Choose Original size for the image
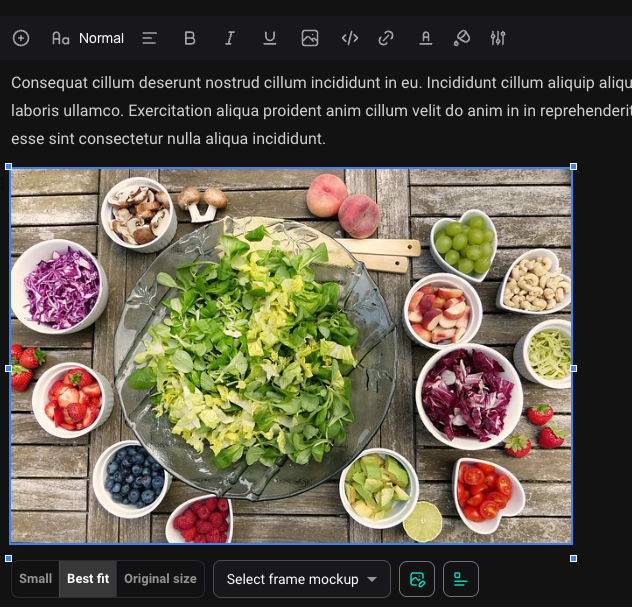This screenshot has height=607, width=632. pyautogui.click(x=160, y=579)
